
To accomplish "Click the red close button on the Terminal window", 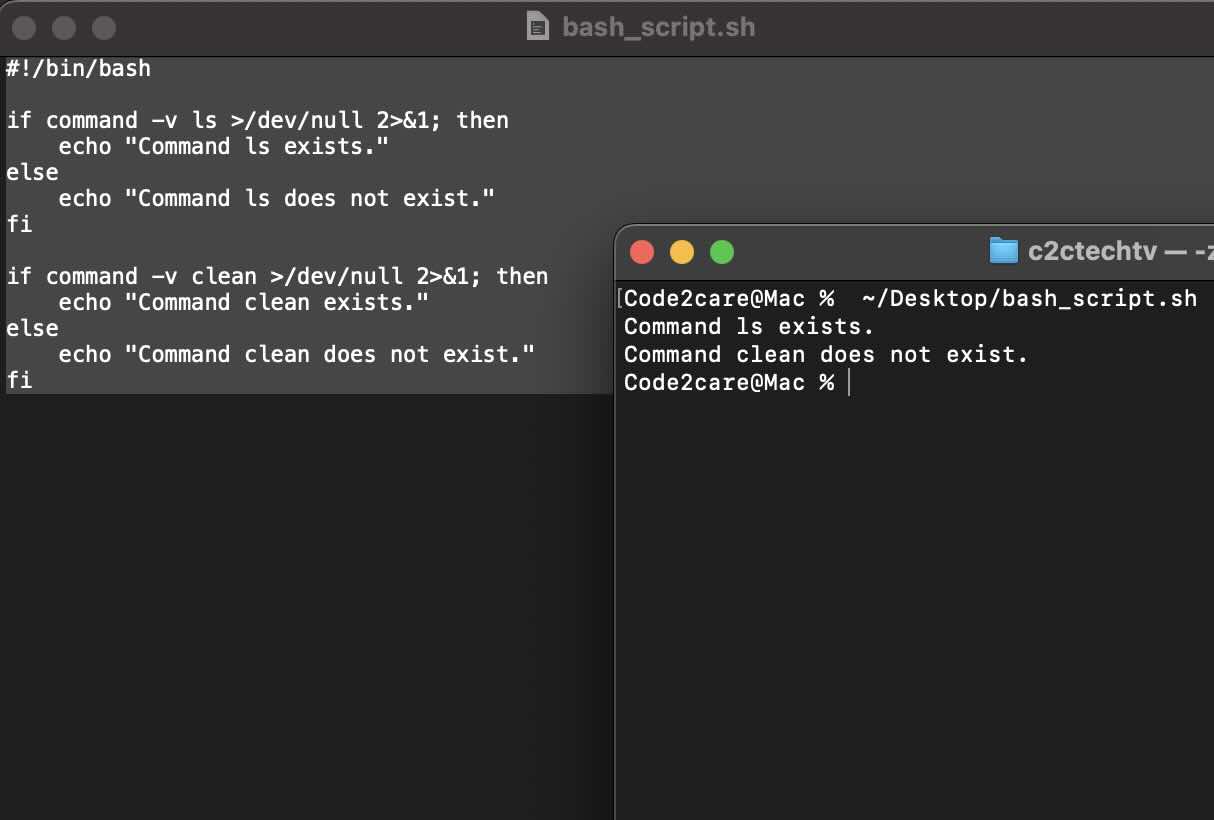I will point(642,252).
